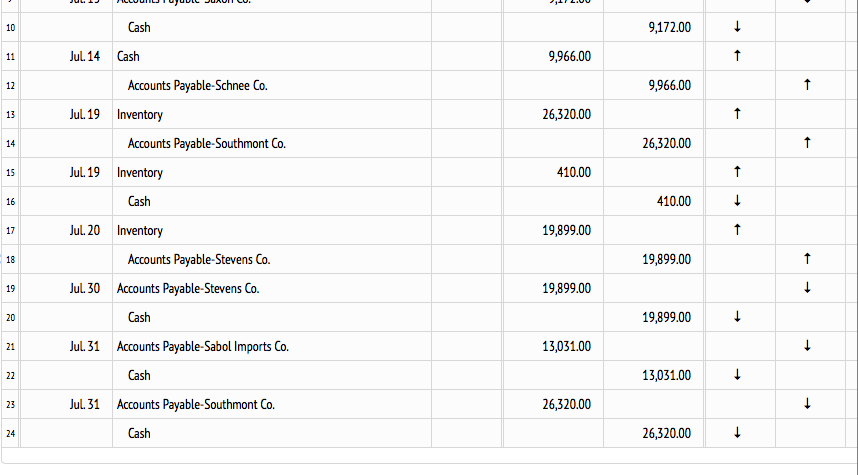The height and width of the screenshot is (475, 858).
Task: Select Accounts Payable-Stevens Co. in row 18
Action: [x=199, y=259]
